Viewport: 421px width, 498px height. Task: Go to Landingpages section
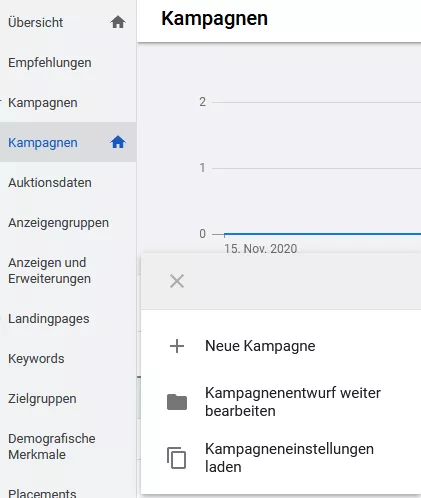[49, 319]
